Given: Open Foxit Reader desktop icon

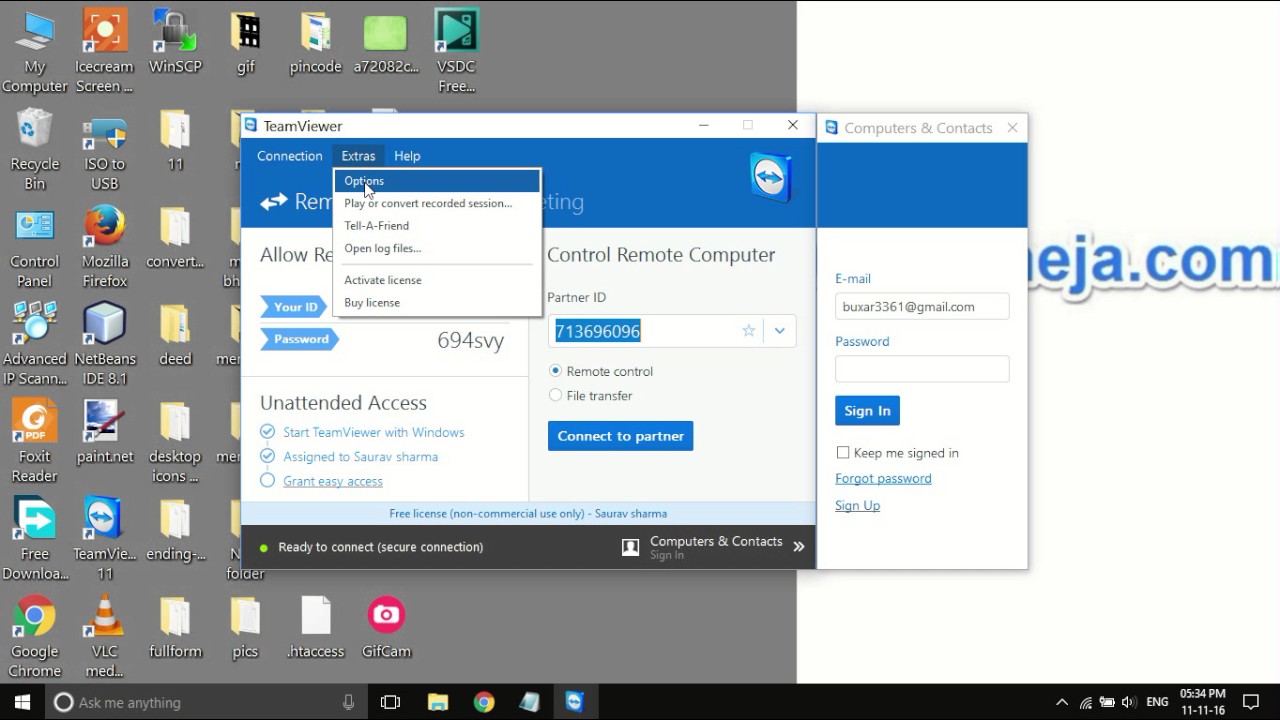Looking at the screenshot, I should [35, 441].
